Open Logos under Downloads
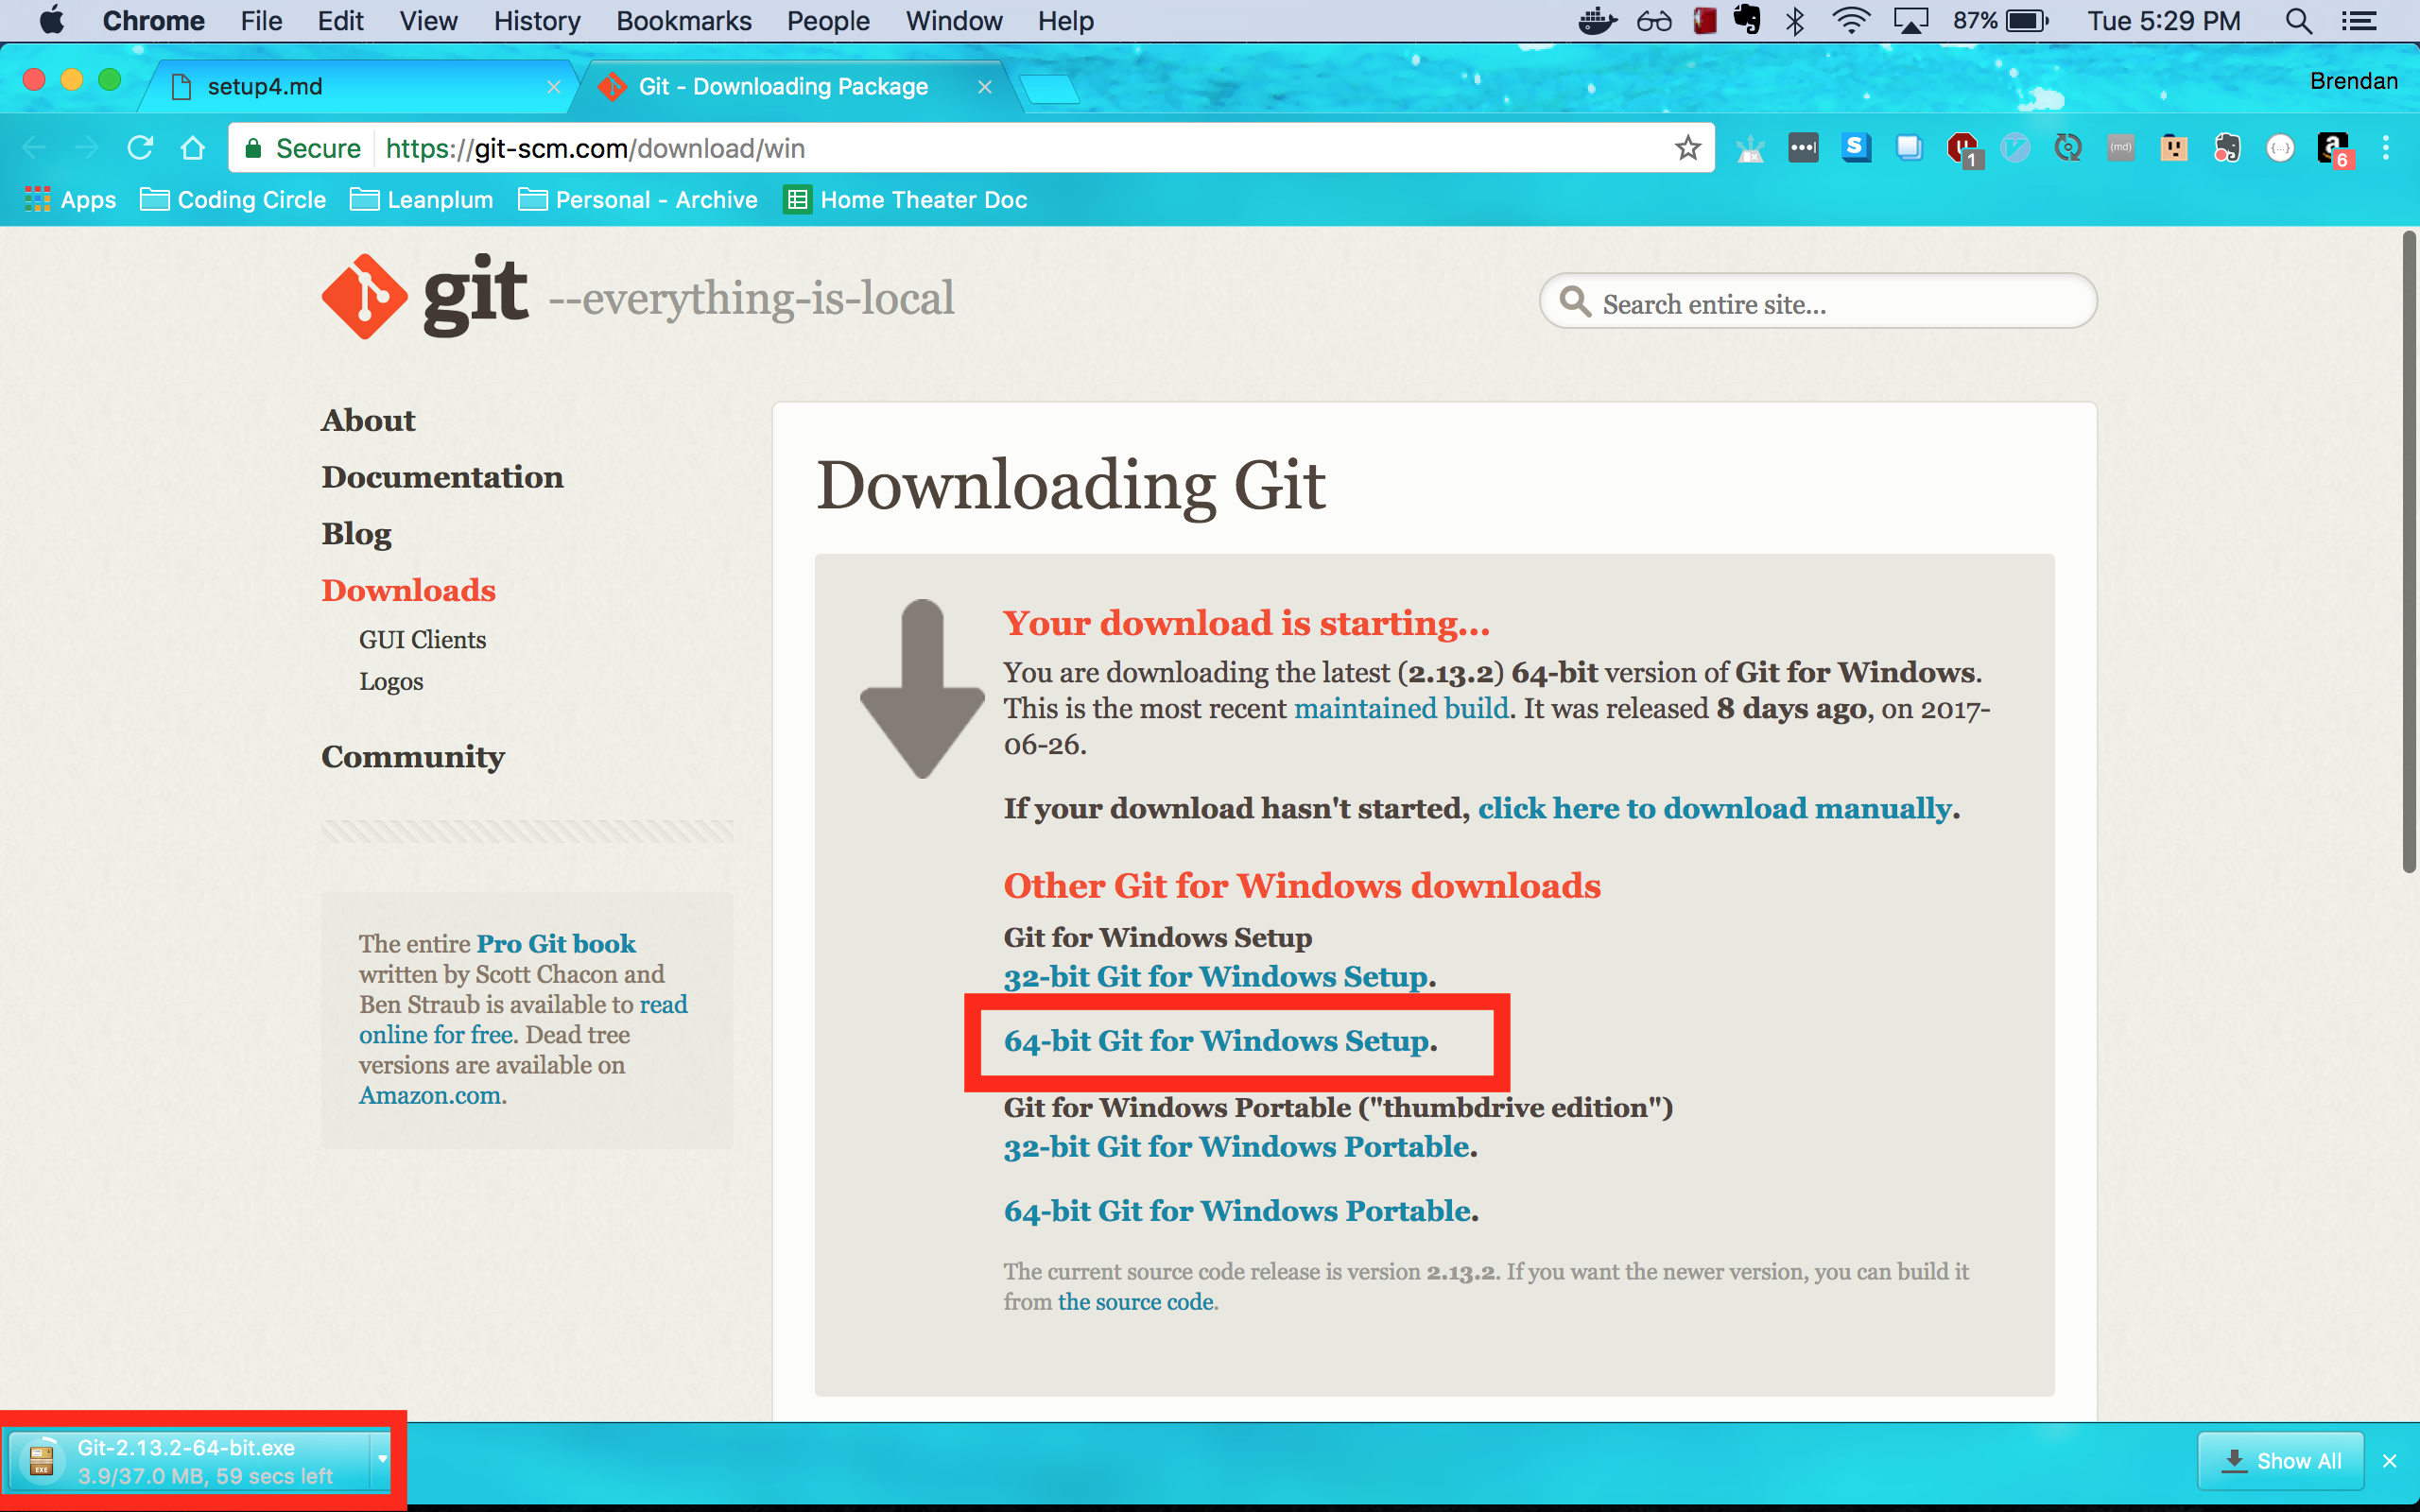Screen dimensions: 2420x1512 (x=391, y=682)
